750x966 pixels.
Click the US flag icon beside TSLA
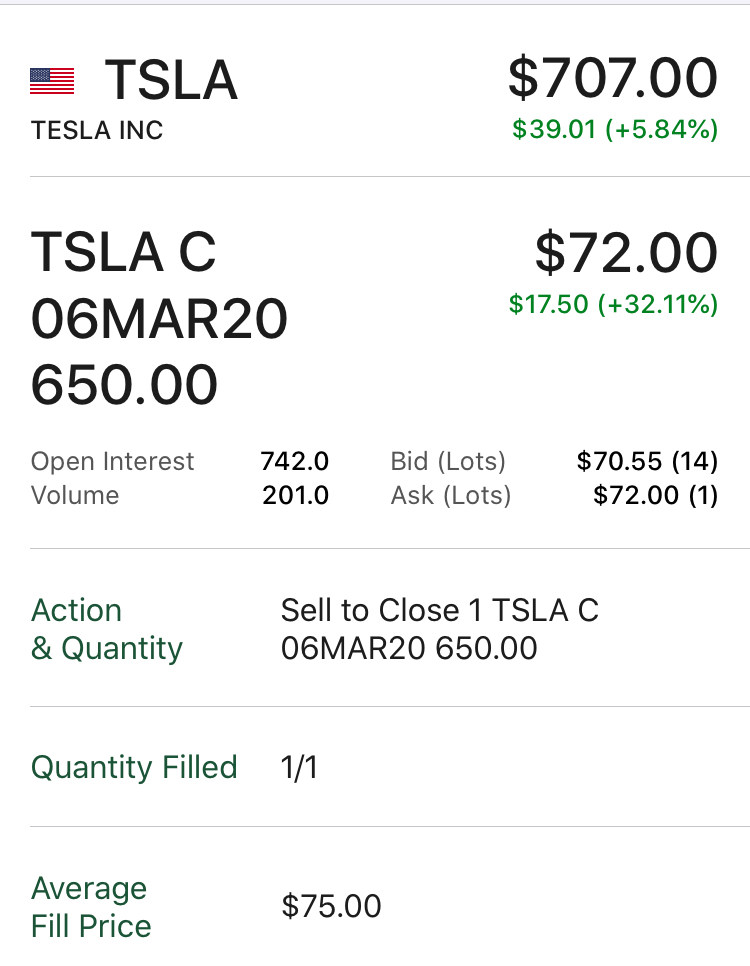point(52,81)
